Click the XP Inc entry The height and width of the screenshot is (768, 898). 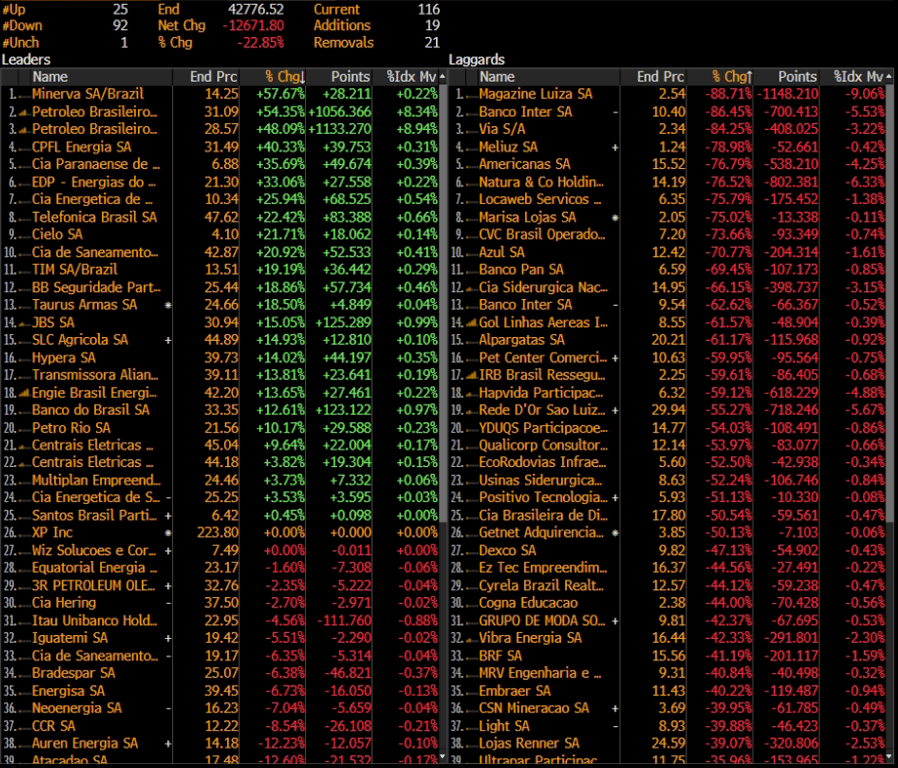pyautogui.click(x=220, y=533)
